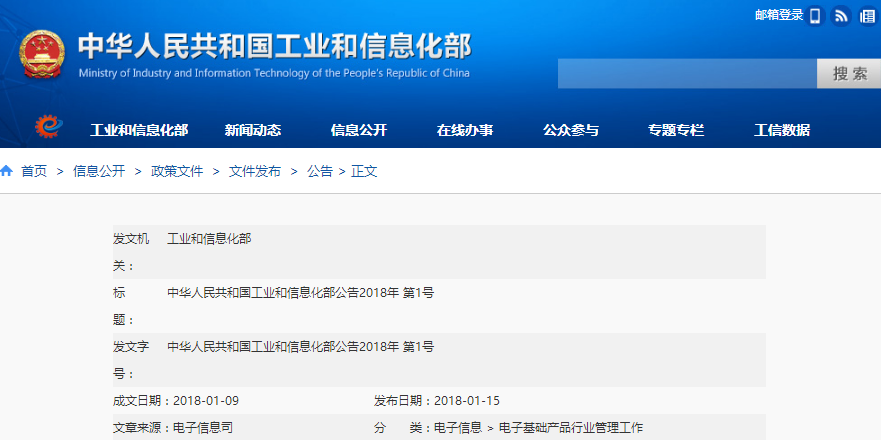Click 工信数据 in navigation bar
Screen dimensions: 881x440
(x=782, y=130)
